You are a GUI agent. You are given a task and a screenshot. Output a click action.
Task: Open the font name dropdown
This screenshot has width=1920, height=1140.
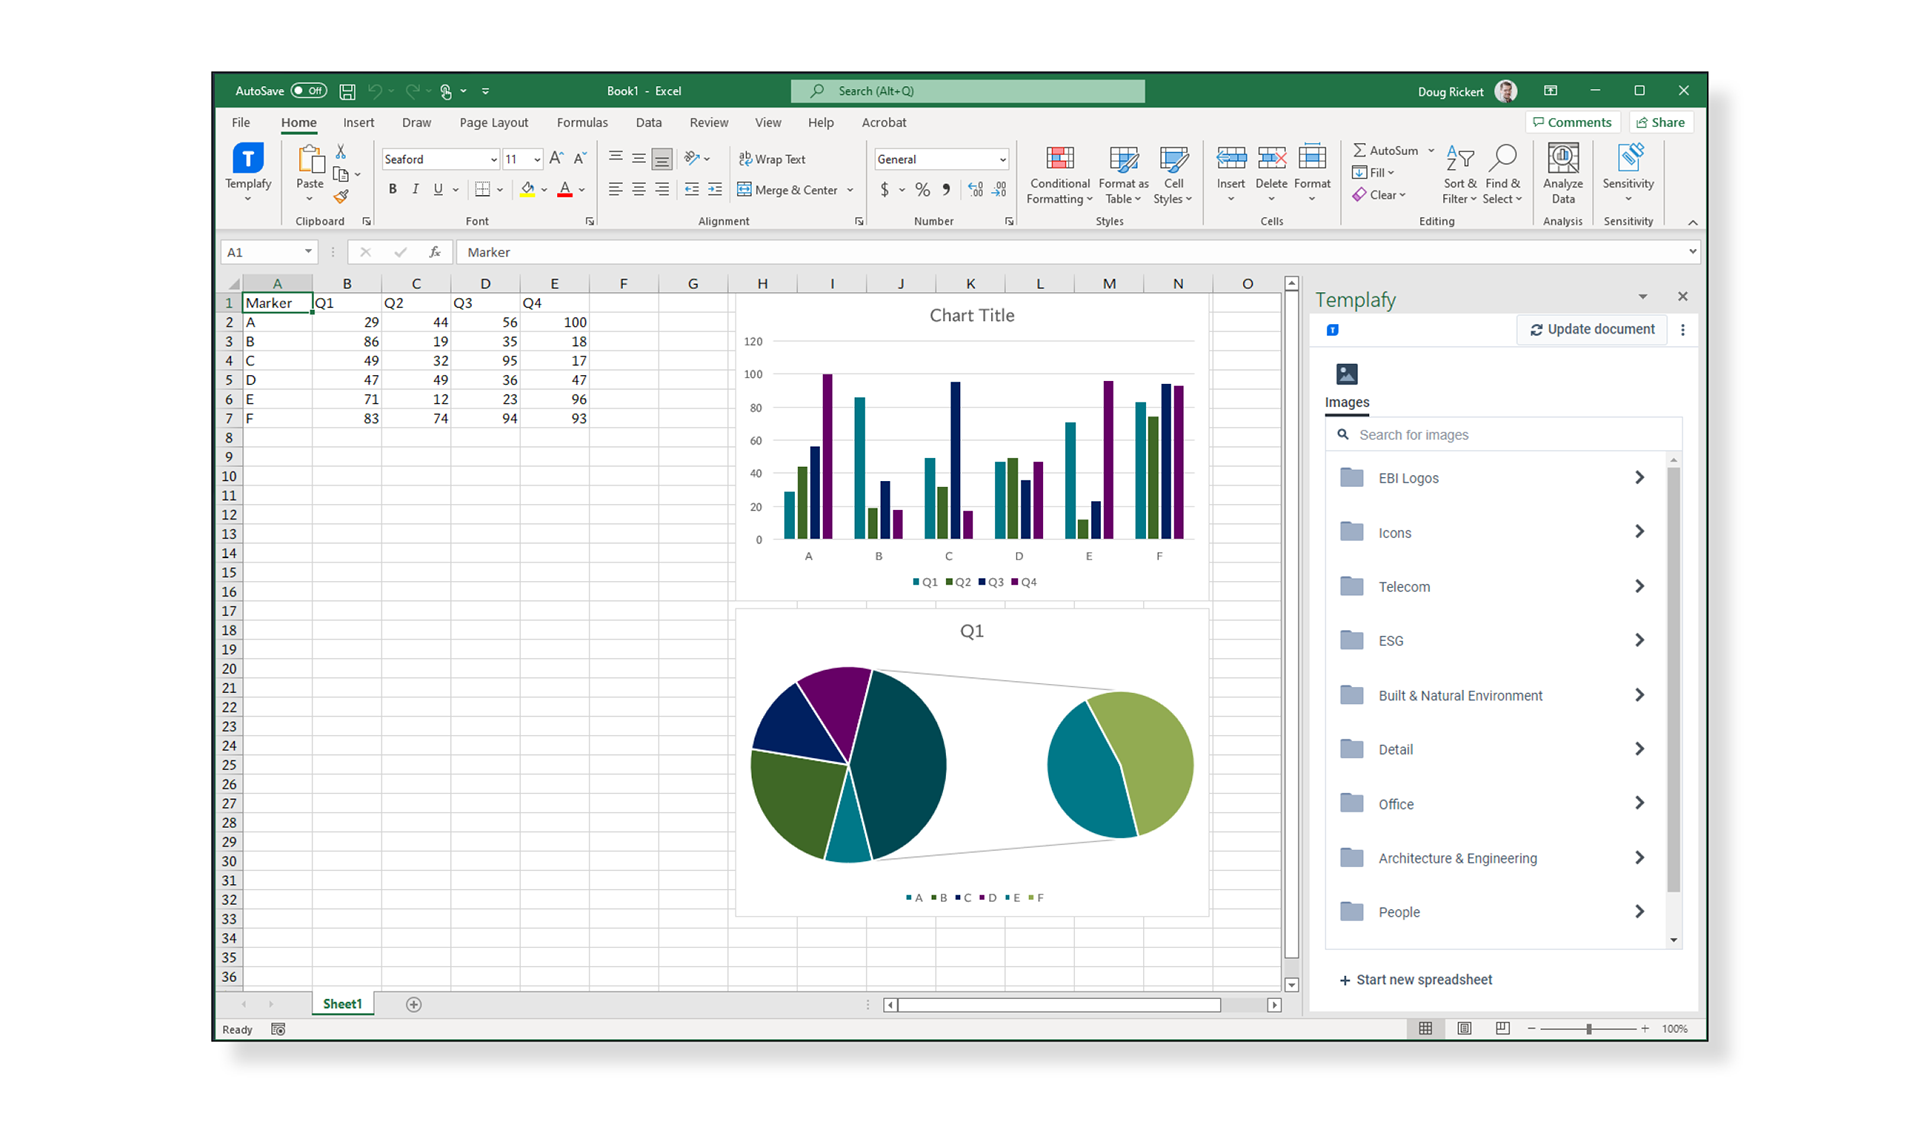point(493,160)
